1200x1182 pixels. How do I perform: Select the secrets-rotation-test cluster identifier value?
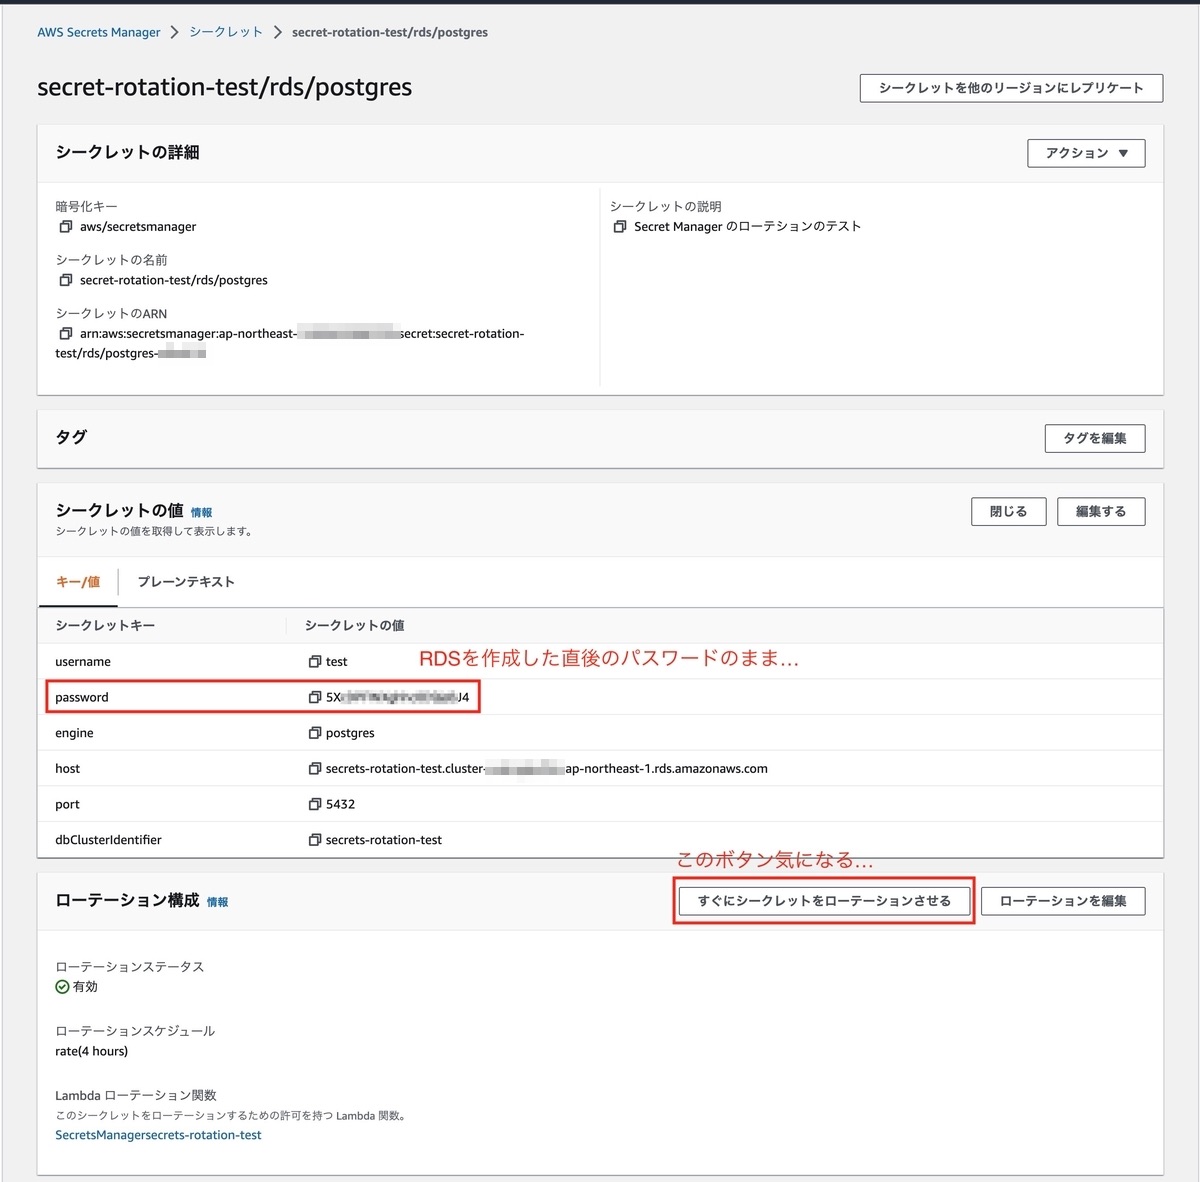(x=384, y=840)
